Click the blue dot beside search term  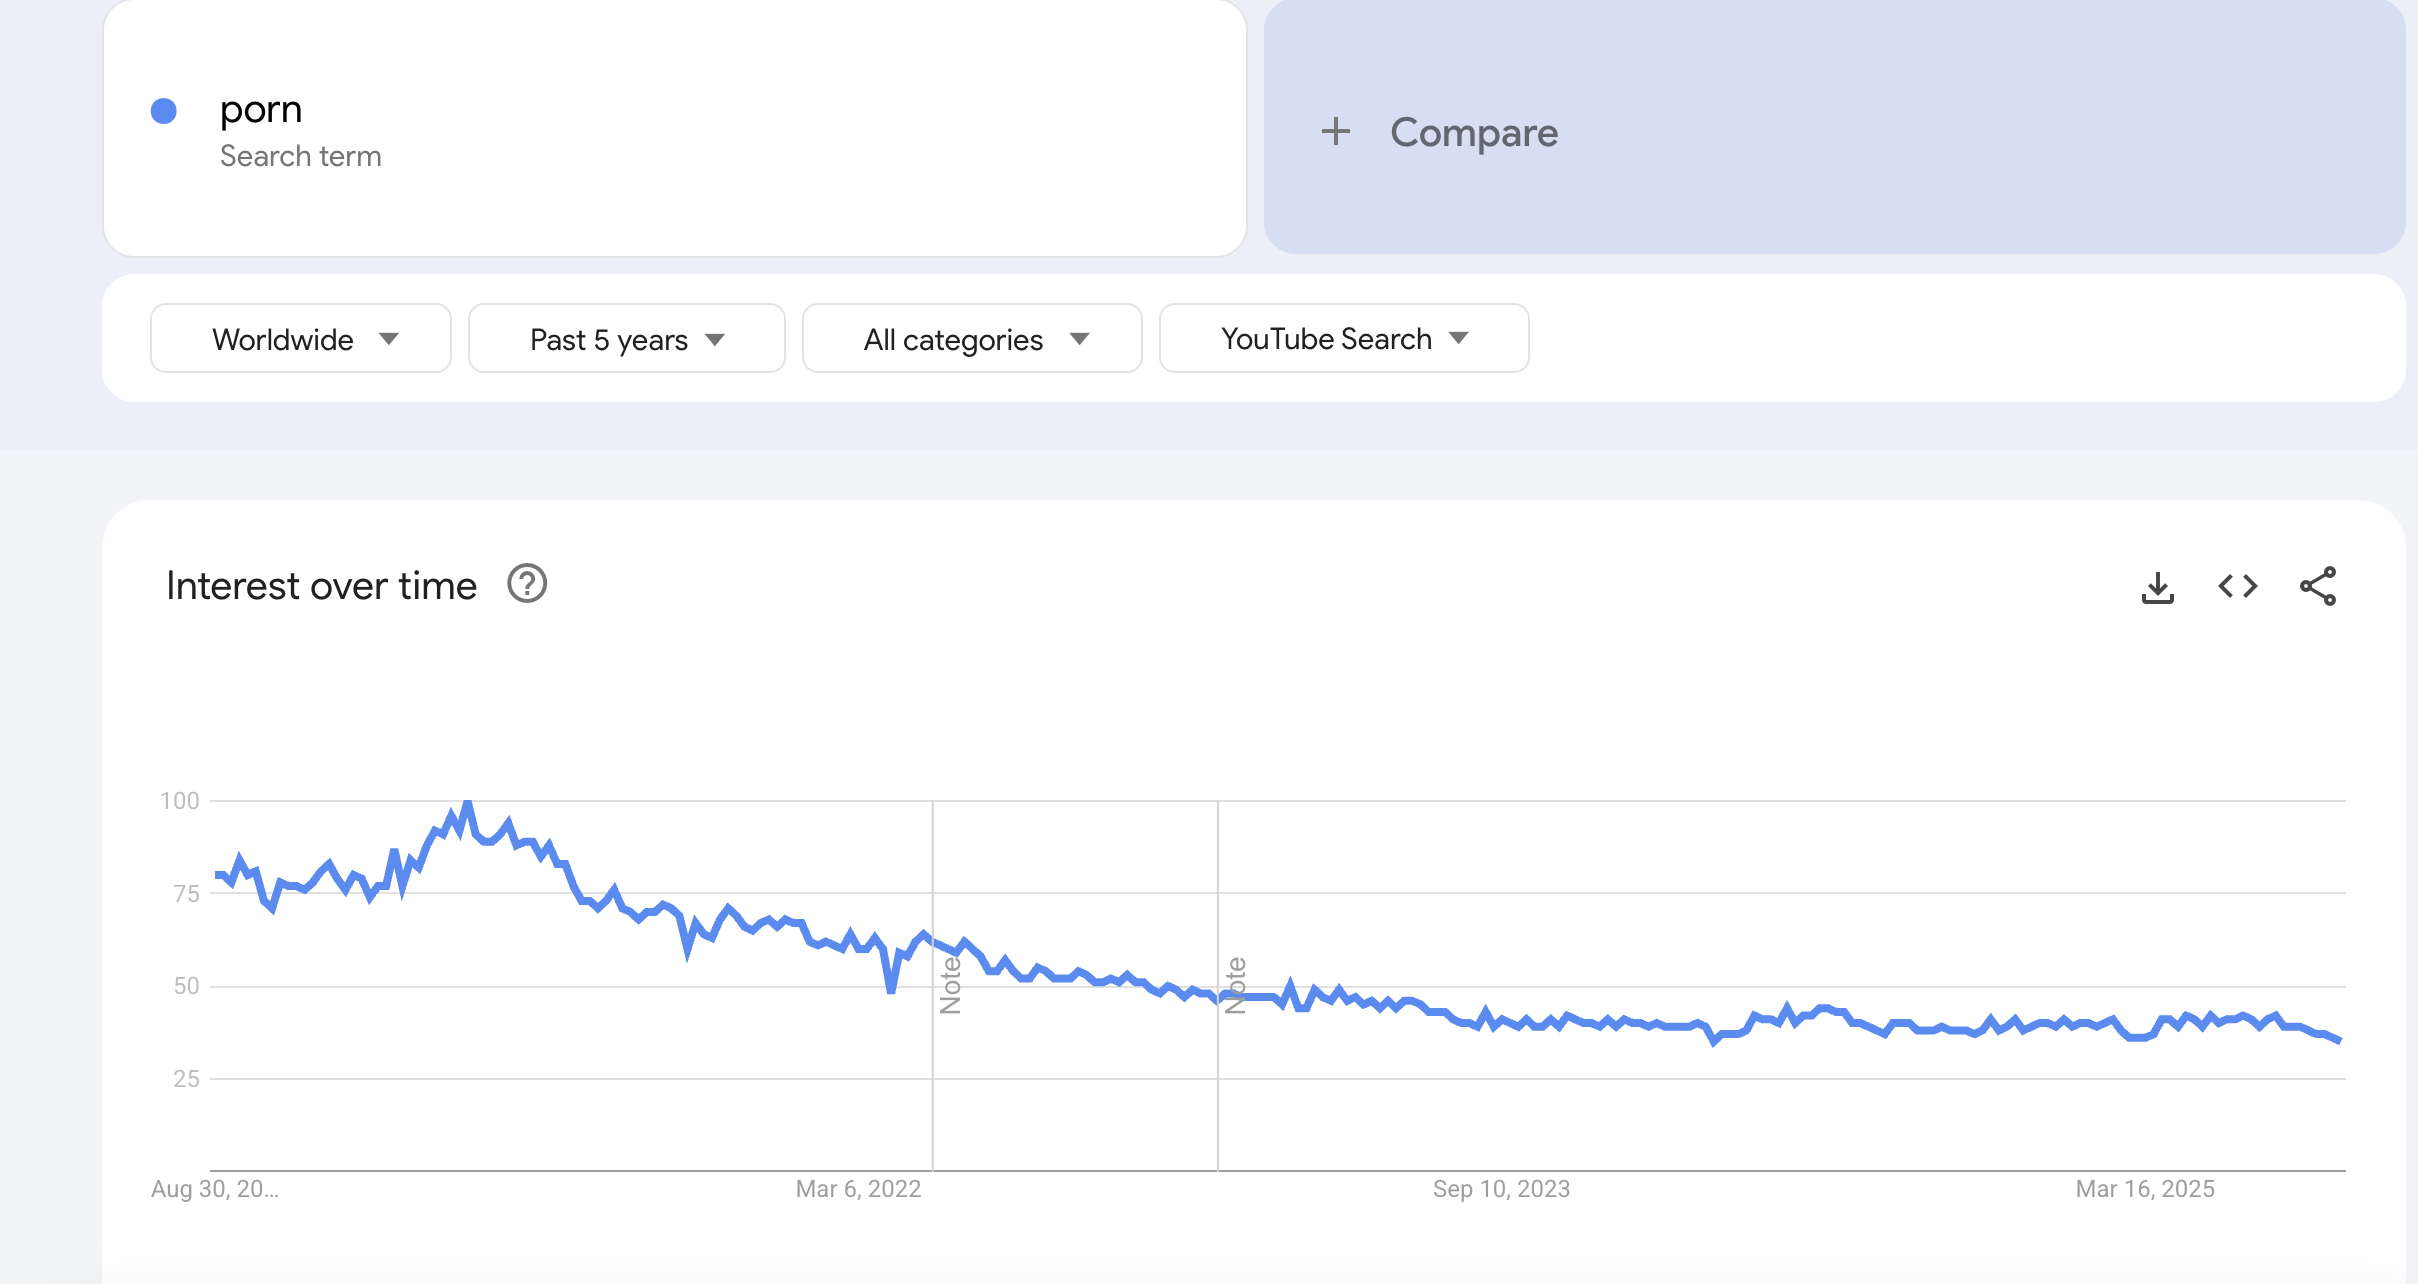pyautogui.click(x=164, y=111)
